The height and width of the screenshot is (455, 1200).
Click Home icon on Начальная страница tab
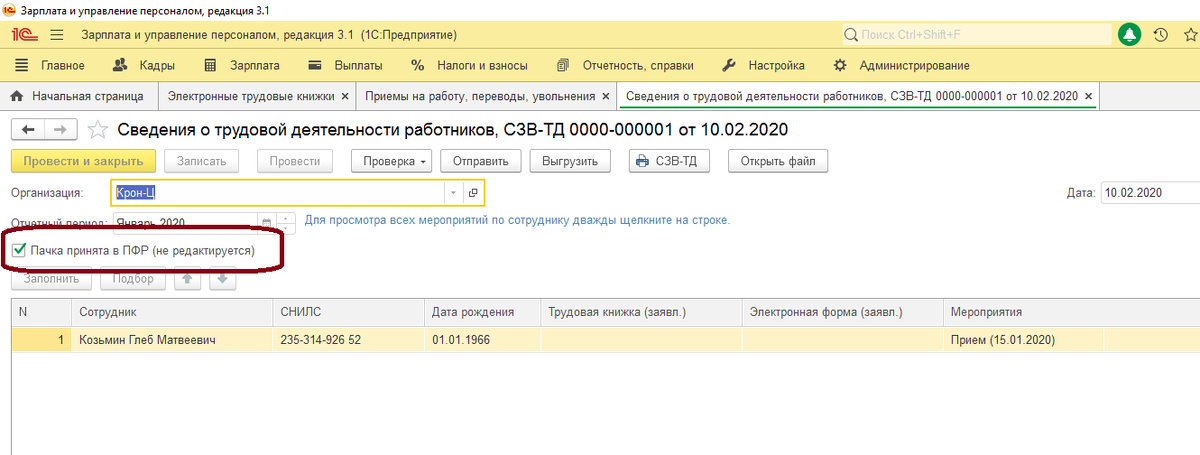pos(17,97)
